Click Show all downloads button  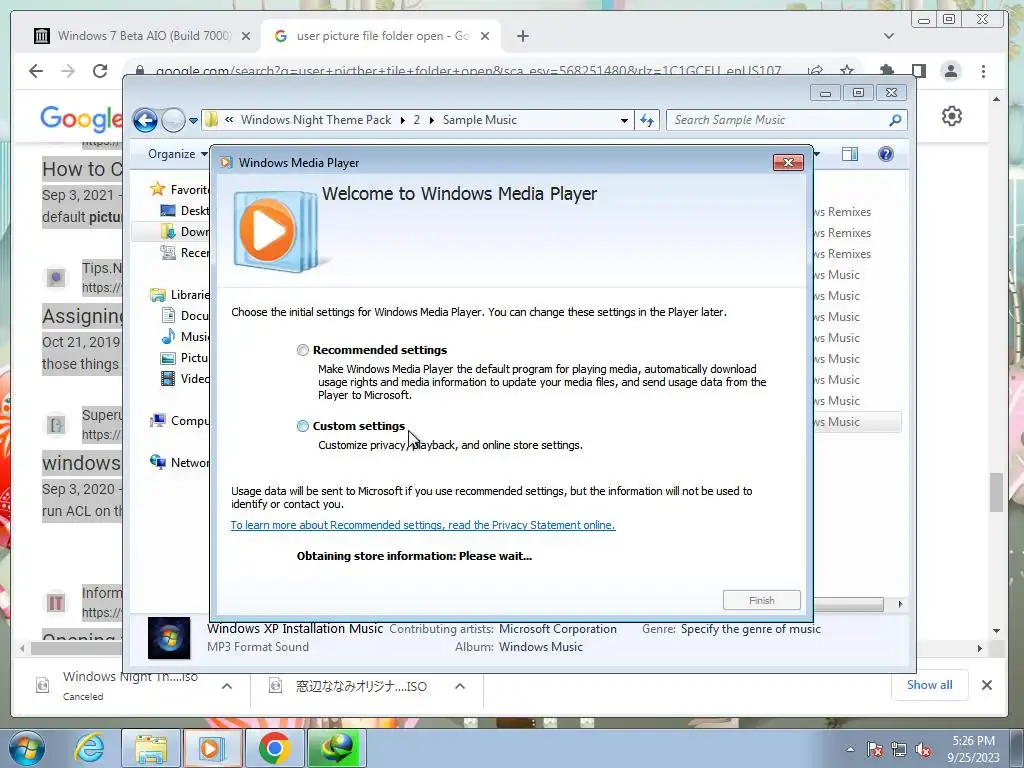[929, 684]
